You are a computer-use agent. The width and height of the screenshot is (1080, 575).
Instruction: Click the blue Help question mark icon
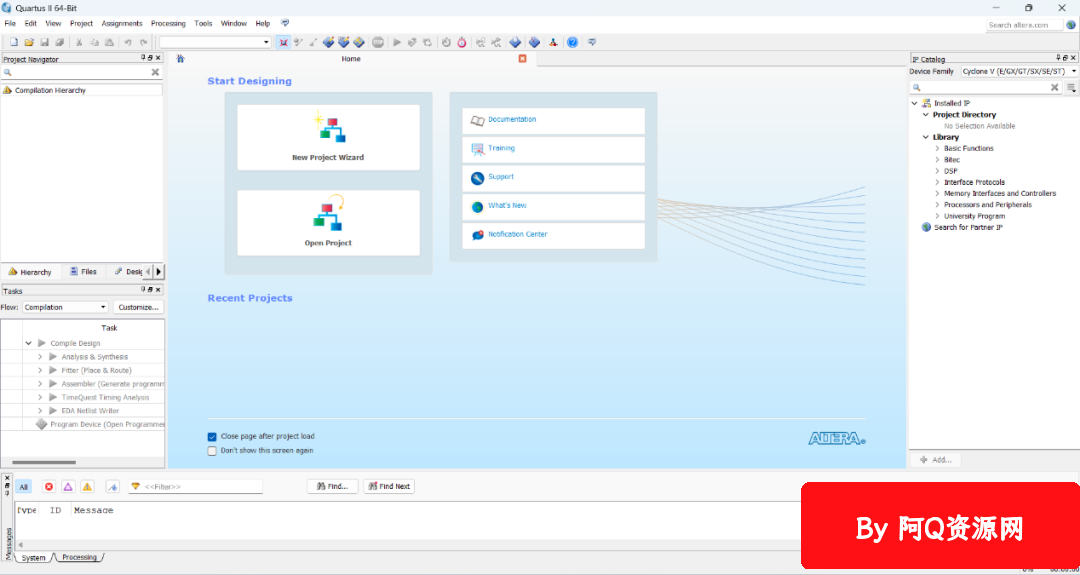[572, 42]
